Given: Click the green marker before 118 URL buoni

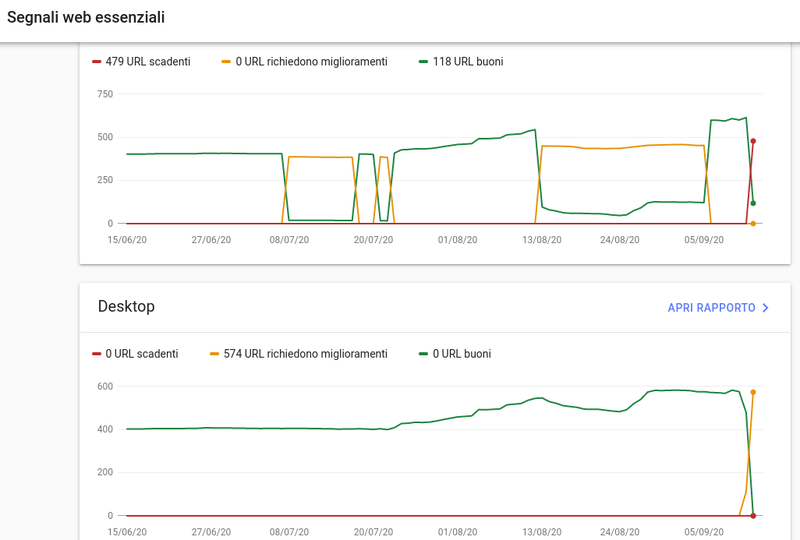Looking at the screenshot, I should tap(423, 62).
